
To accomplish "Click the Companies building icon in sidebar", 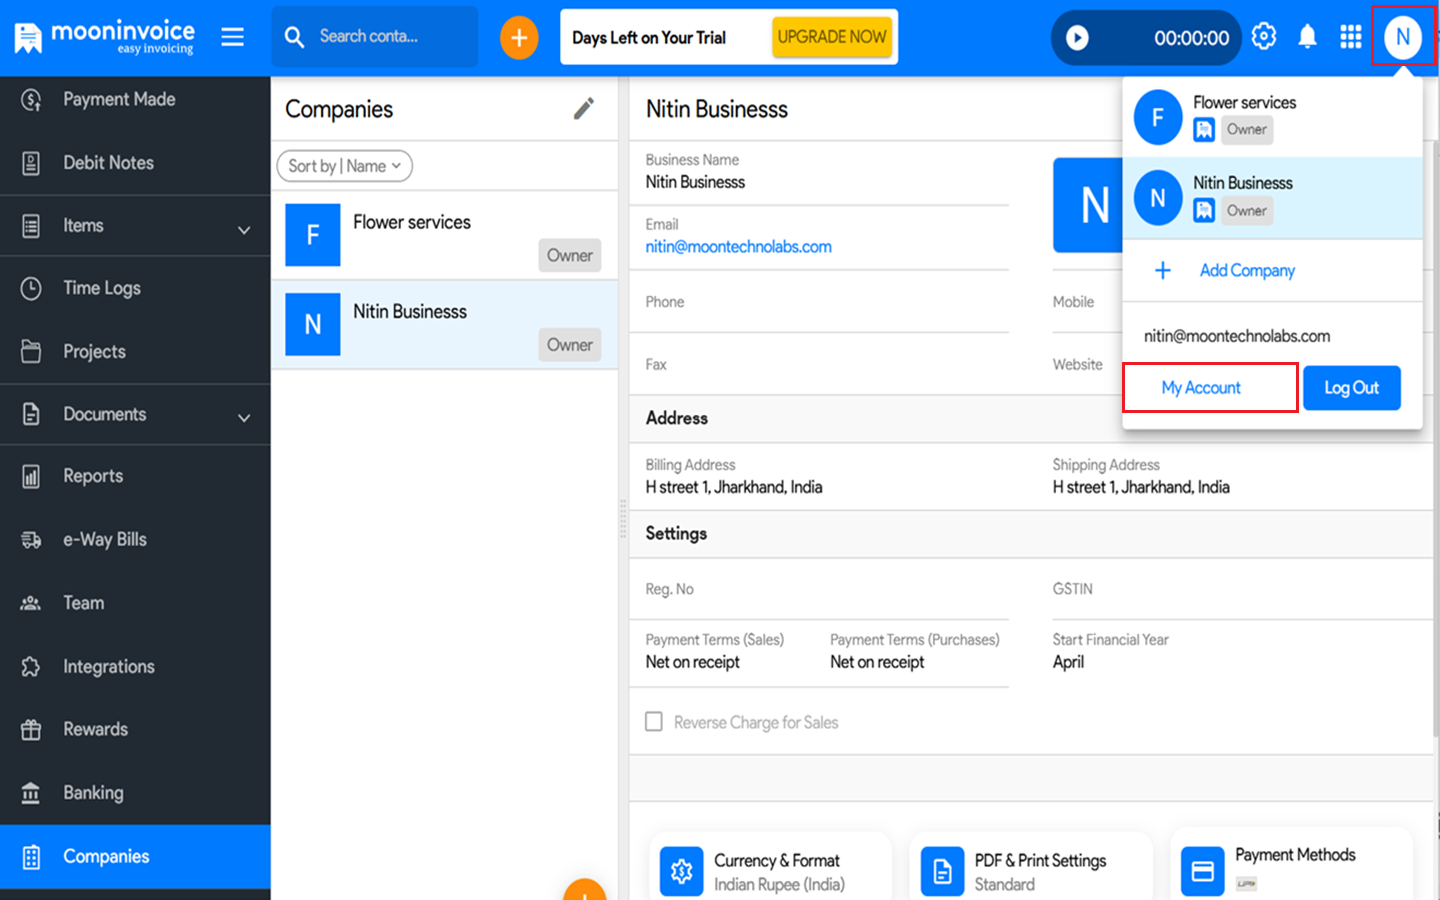I will click(31, 857).
